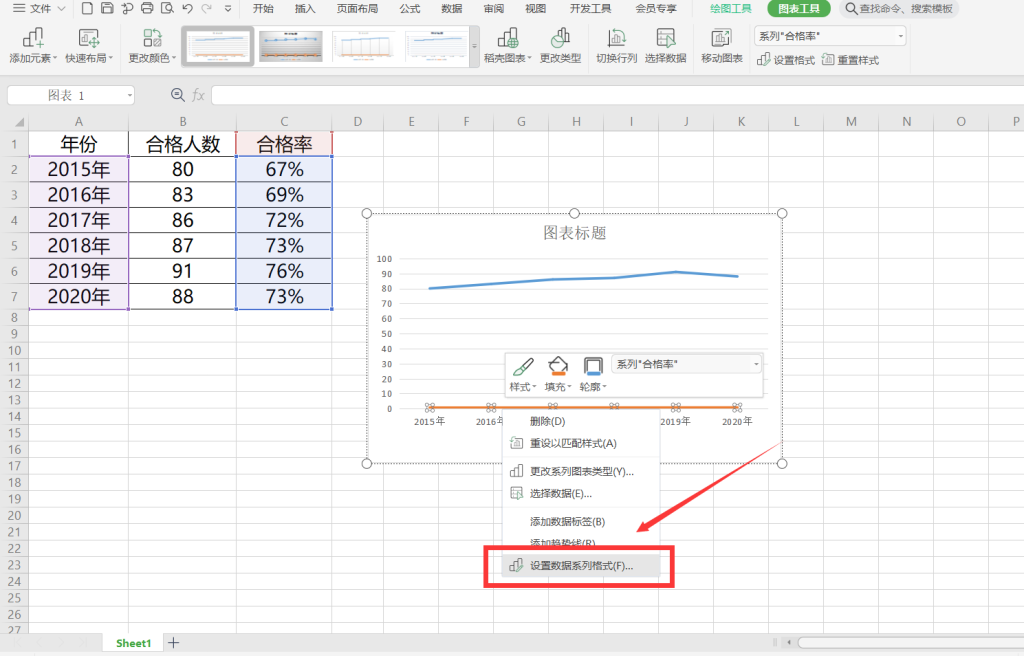Open the 开发工具 tab
This screenshot has width=1024, height=656.
tap(590, 8)
